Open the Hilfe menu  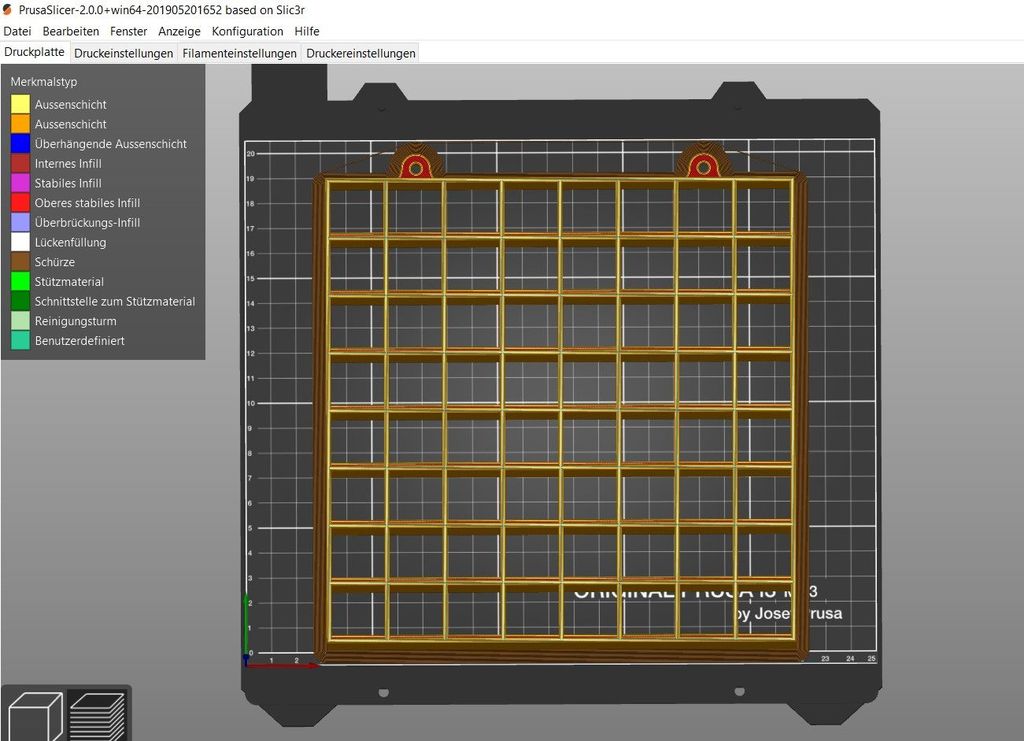pos(306,31)
